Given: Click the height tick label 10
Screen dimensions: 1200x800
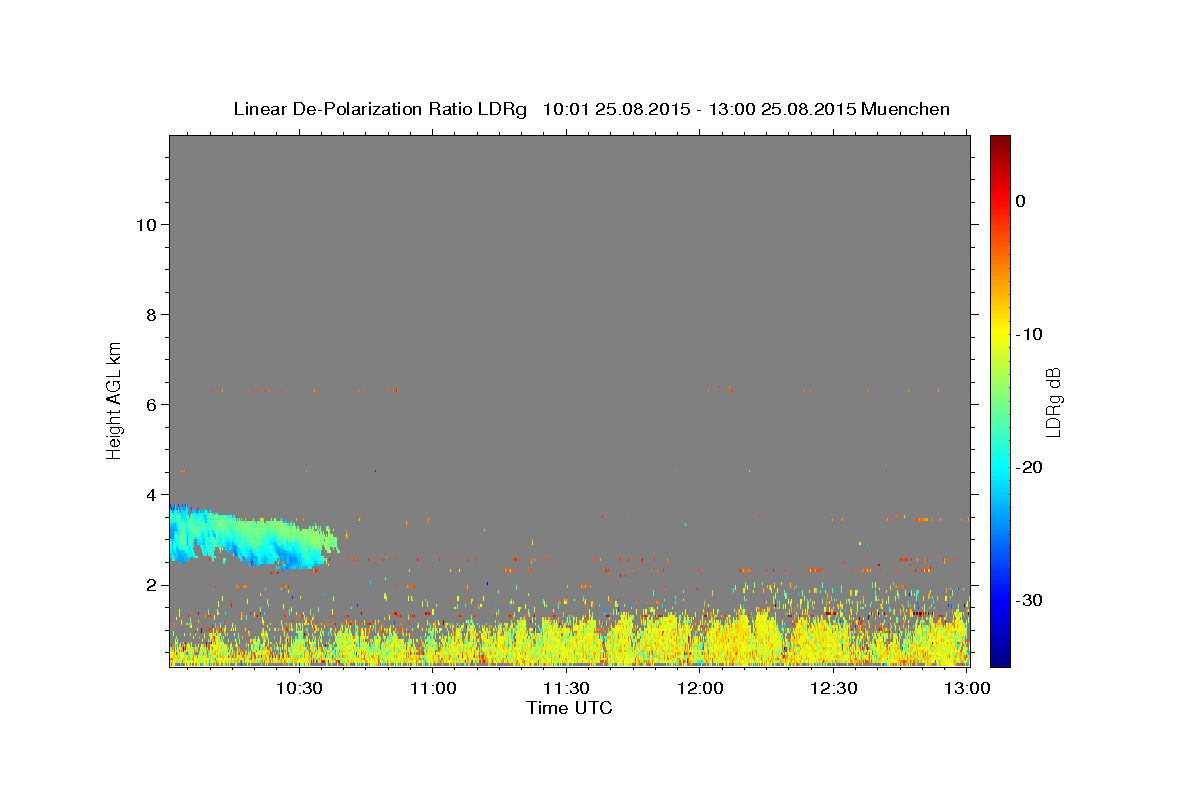Looking at the screenshot, I should coord(145,225).
